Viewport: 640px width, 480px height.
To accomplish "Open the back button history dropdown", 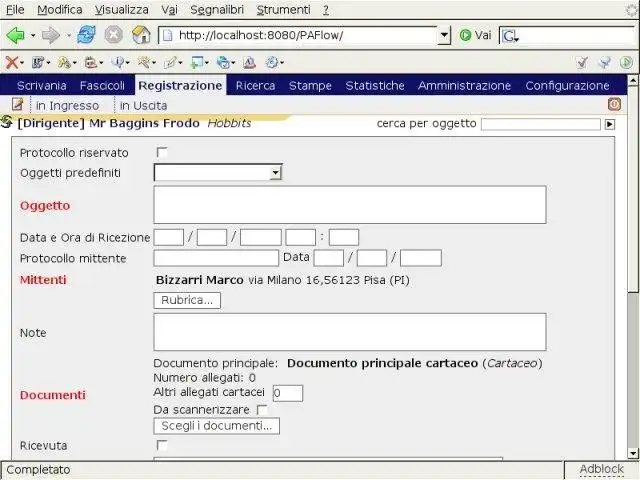I will pyautogui.click(x=33, y=36).
